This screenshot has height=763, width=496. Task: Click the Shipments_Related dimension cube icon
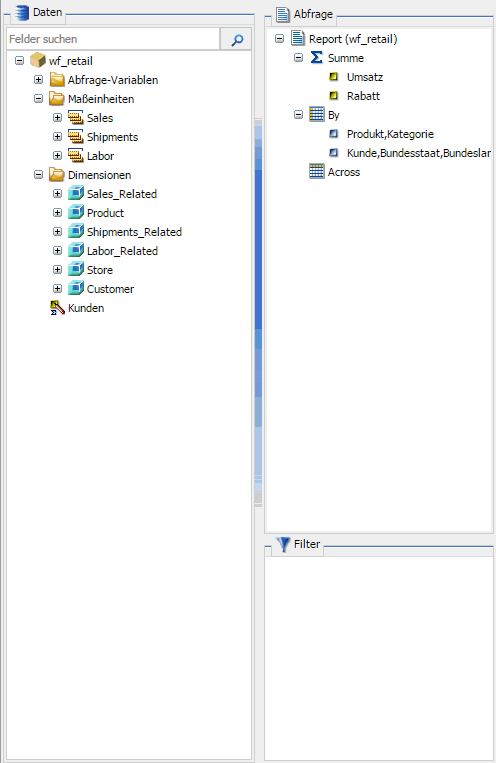(x=76, y=231)
